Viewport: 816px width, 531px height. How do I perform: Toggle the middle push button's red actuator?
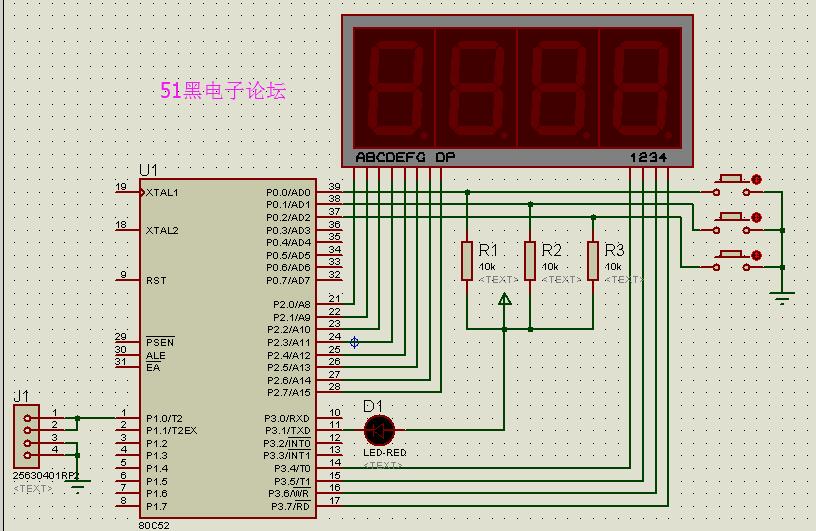[757, 217]
